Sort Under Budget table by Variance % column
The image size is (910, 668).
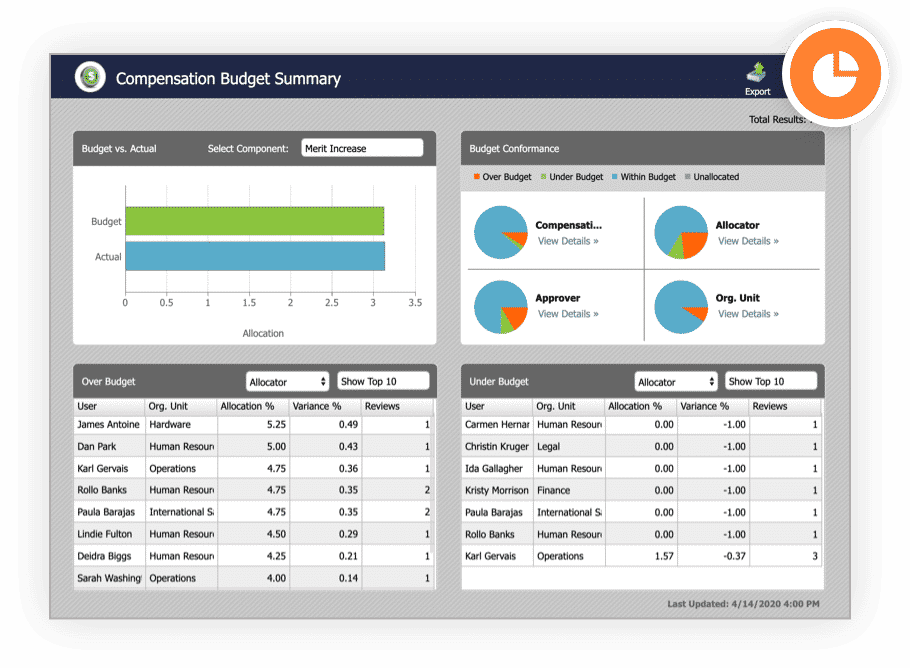click(713, 406)
